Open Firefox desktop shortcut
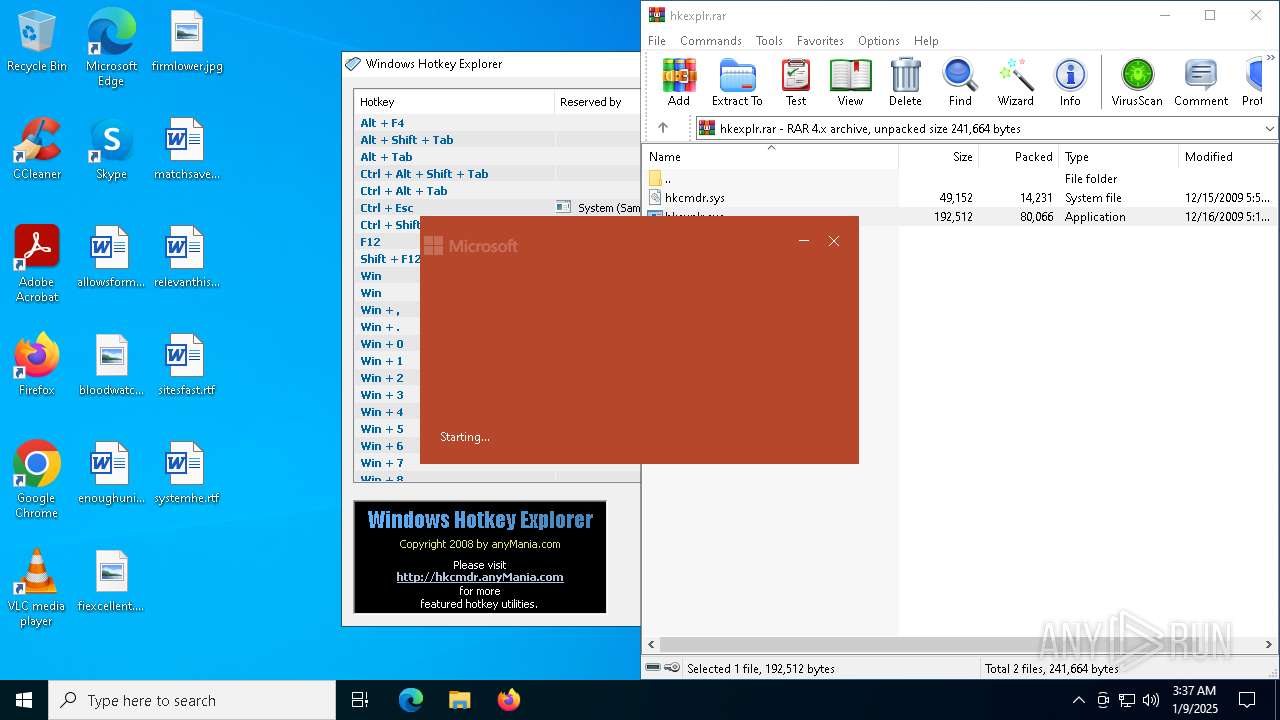The image size is (1280, 720). coord(37,364)
